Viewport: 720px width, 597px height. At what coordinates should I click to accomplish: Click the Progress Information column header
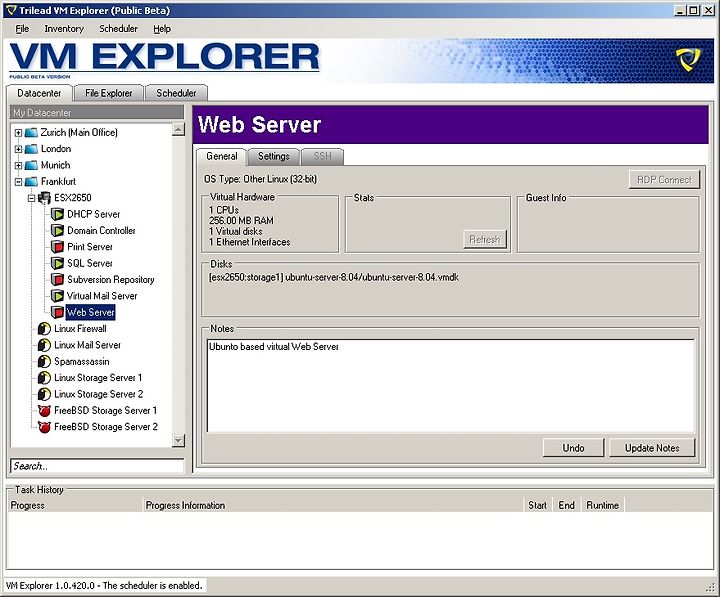pos(333,505)
